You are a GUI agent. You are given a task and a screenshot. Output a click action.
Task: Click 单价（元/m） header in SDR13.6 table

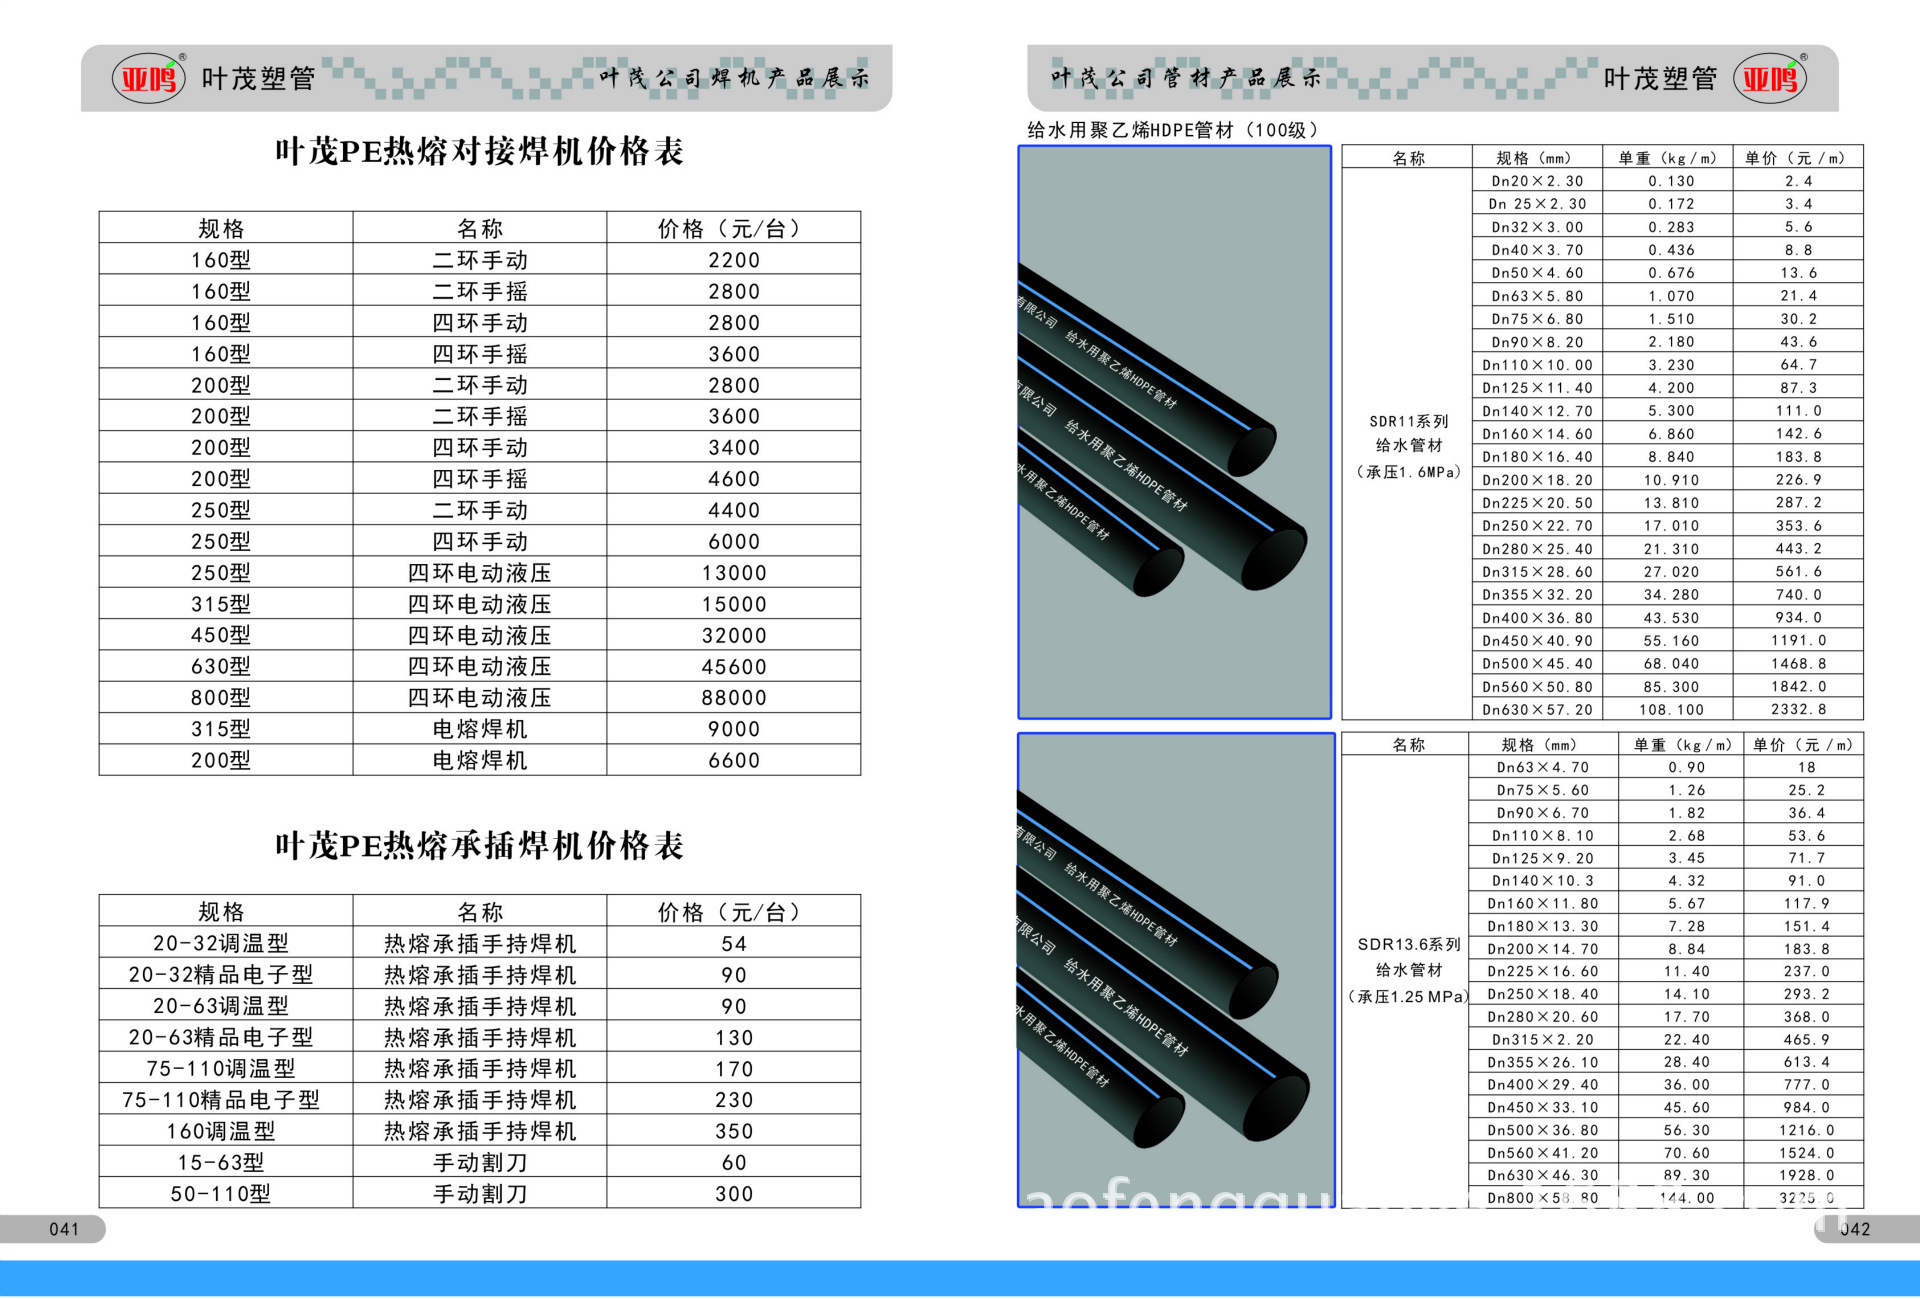tap(1805, 745)
